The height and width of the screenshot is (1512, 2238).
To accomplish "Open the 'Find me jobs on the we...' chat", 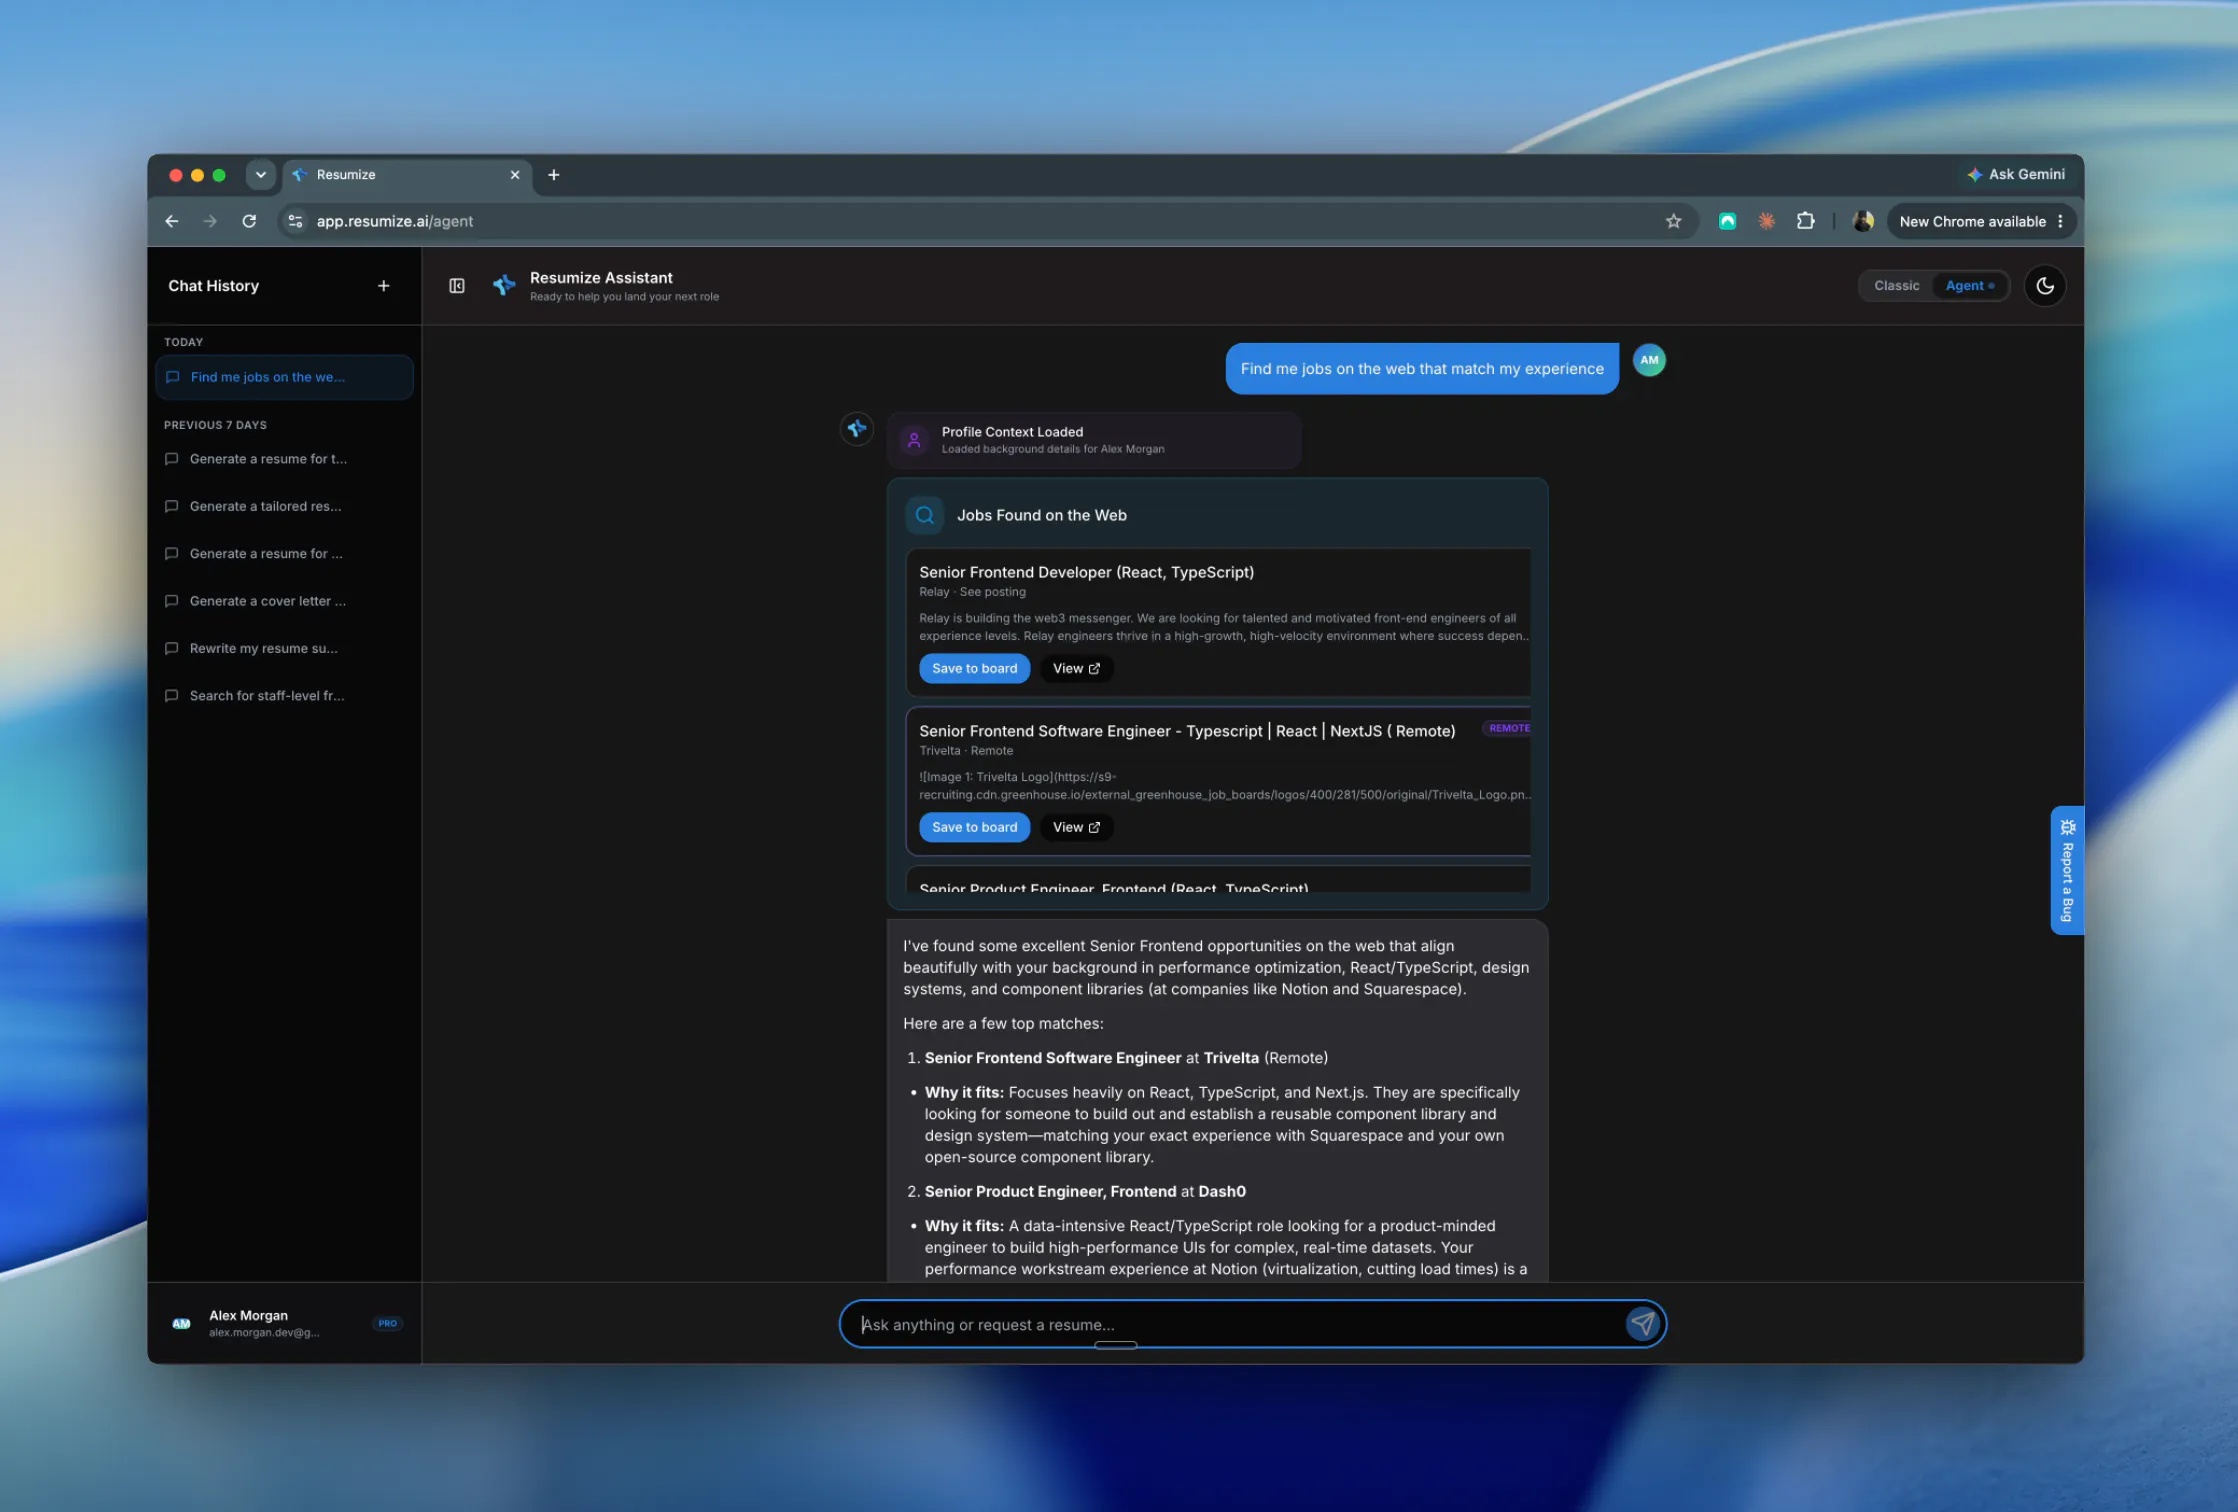I will click(284, 378).
